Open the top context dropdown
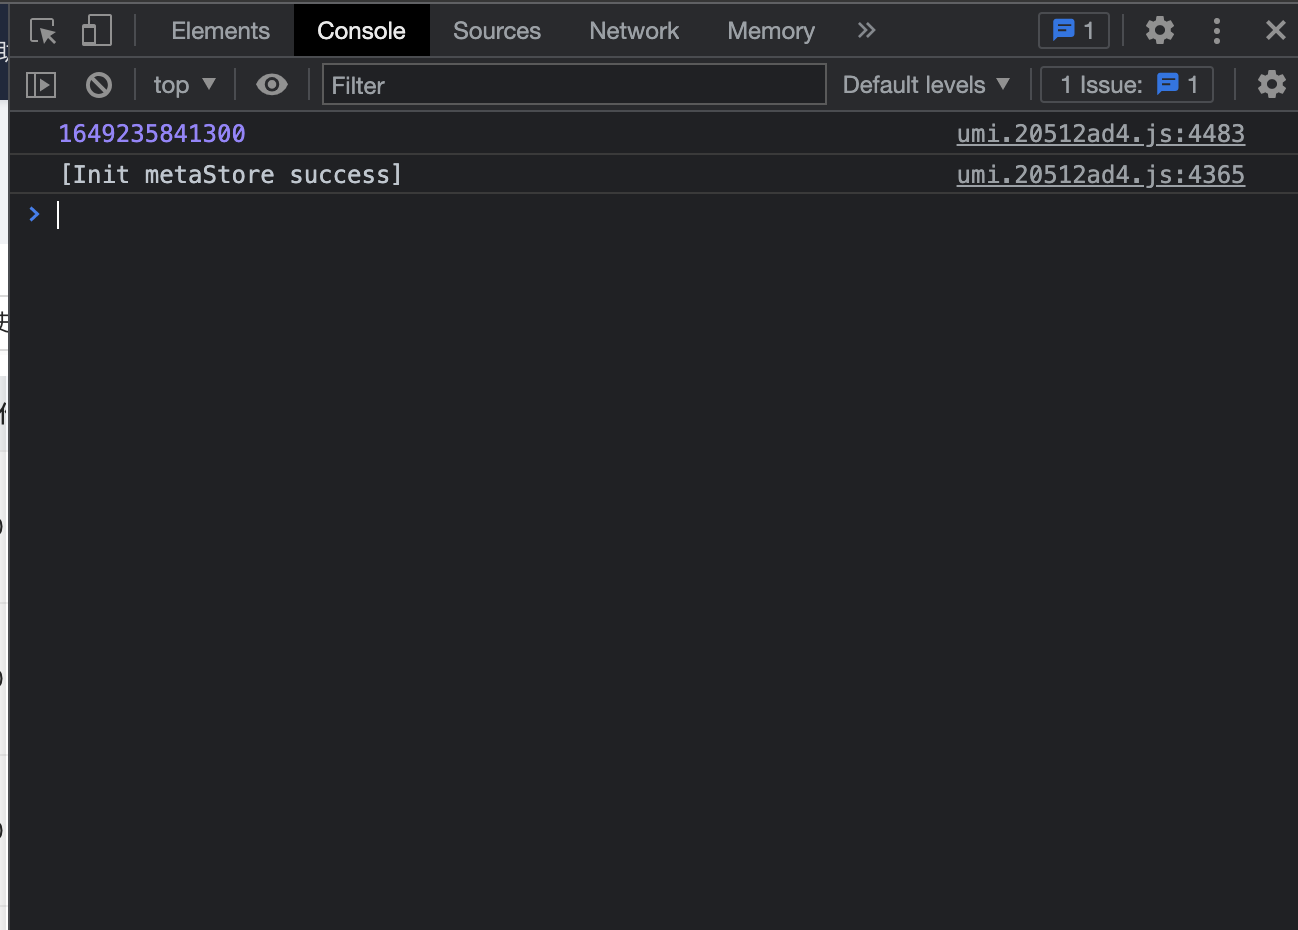 point(184,85)
